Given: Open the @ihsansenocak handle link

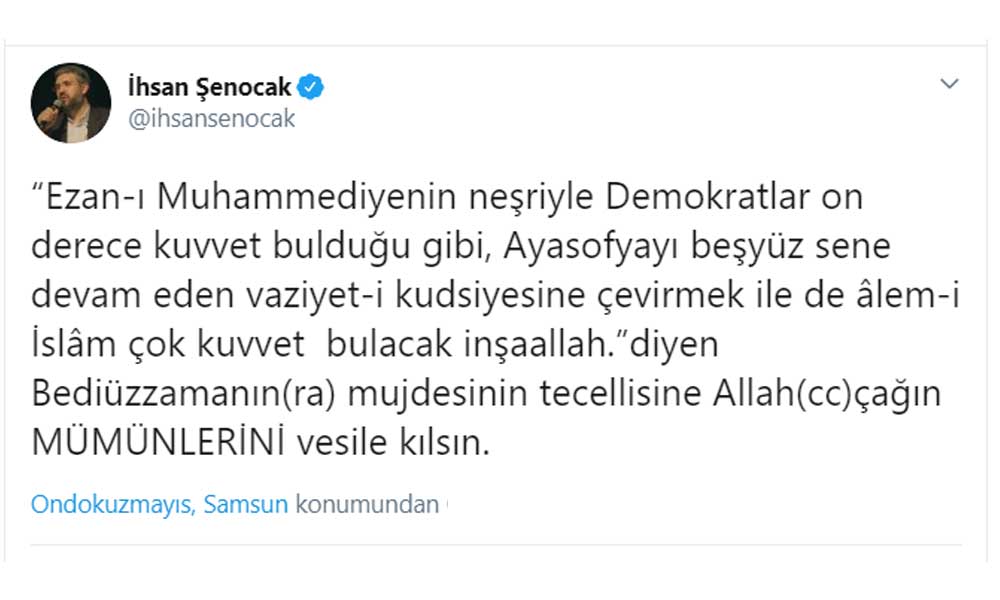Looking at the screenshot, I should tap(212, 119).
